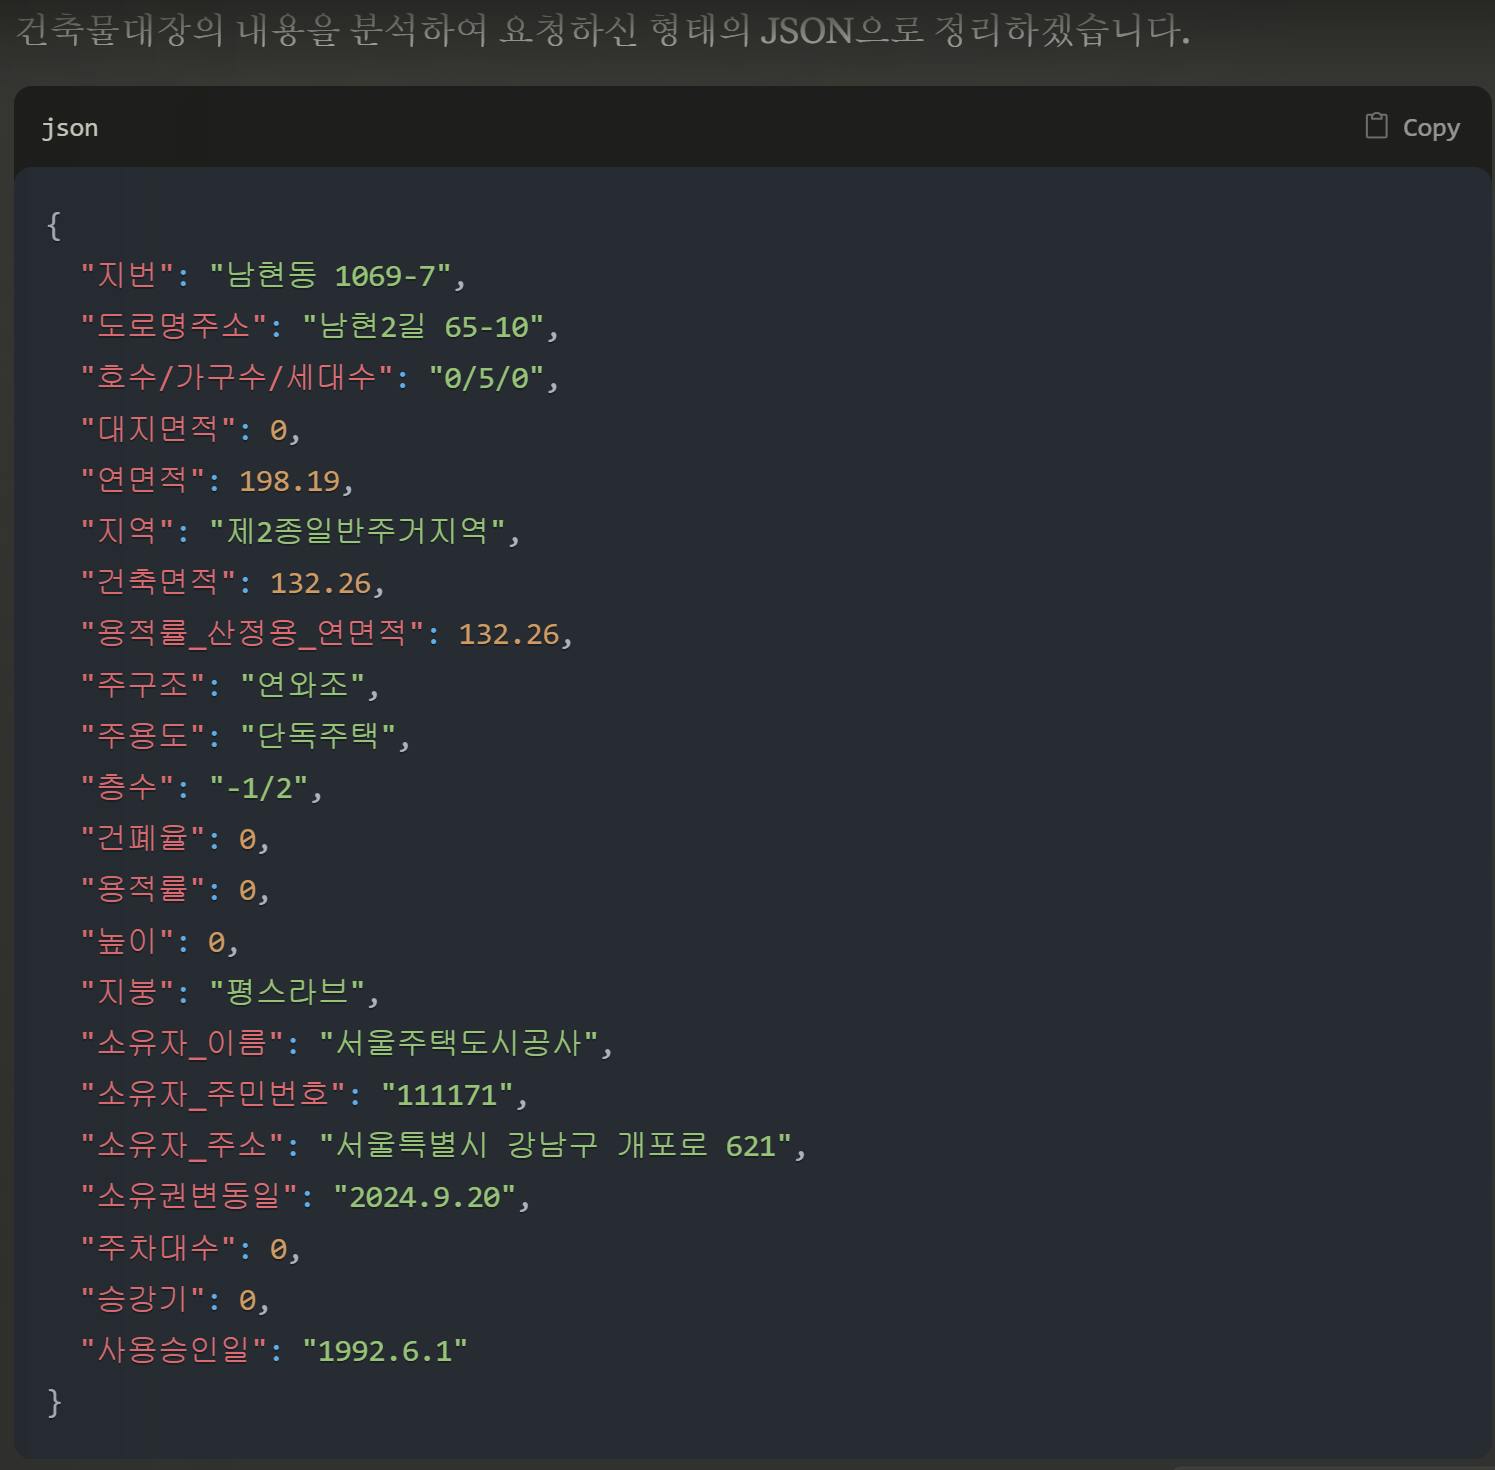This screenshot has width=1495, height=1470.
Task: Click the value "서울특별시 강남구 개포로 621"
Action: point(556,1145)
